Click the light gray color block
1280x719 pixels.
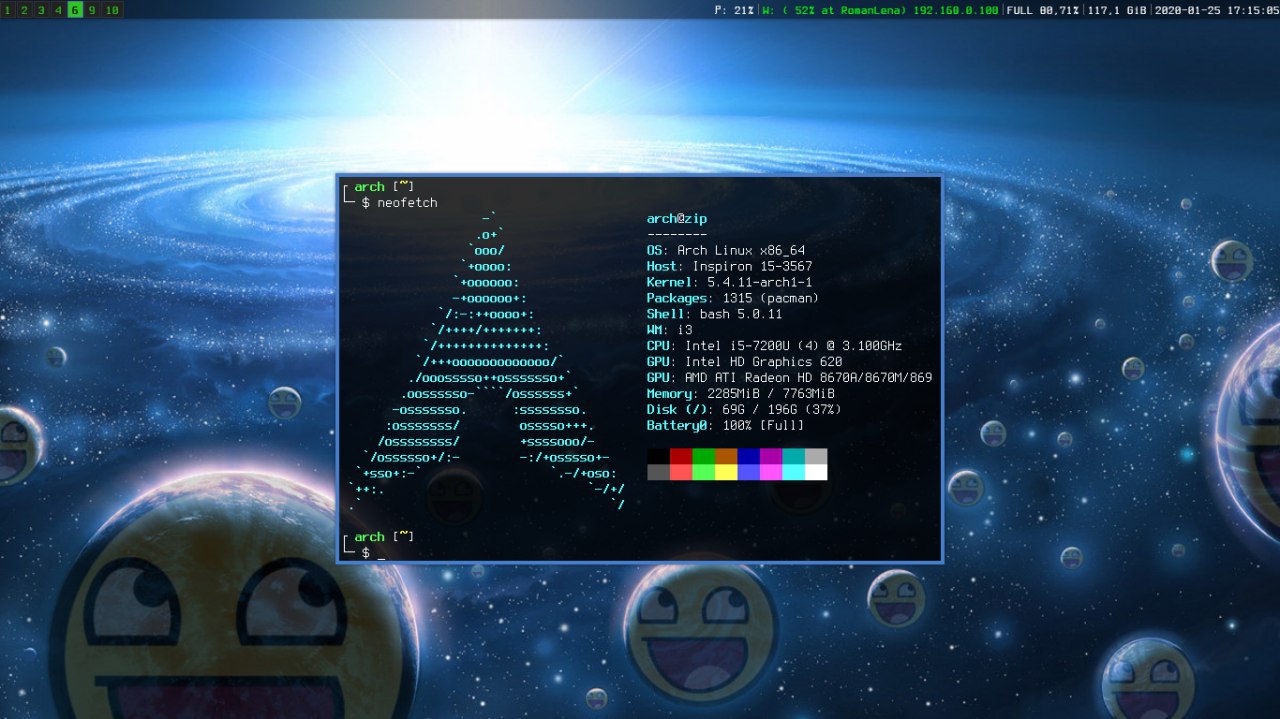pos(816,456)
